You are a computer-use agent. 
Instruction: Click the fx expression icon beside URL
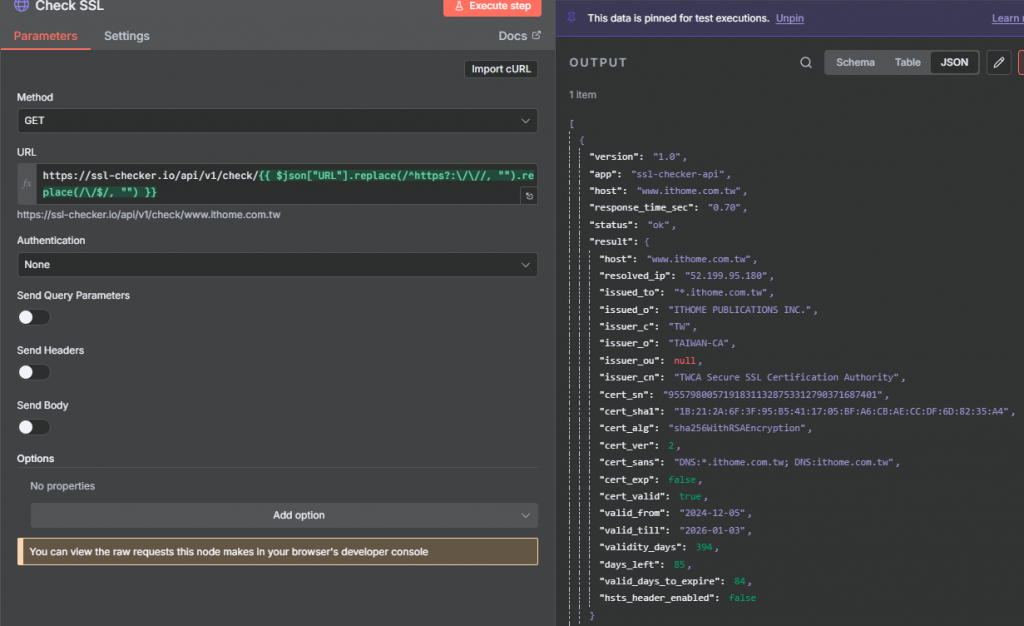[x=27, y=184]
